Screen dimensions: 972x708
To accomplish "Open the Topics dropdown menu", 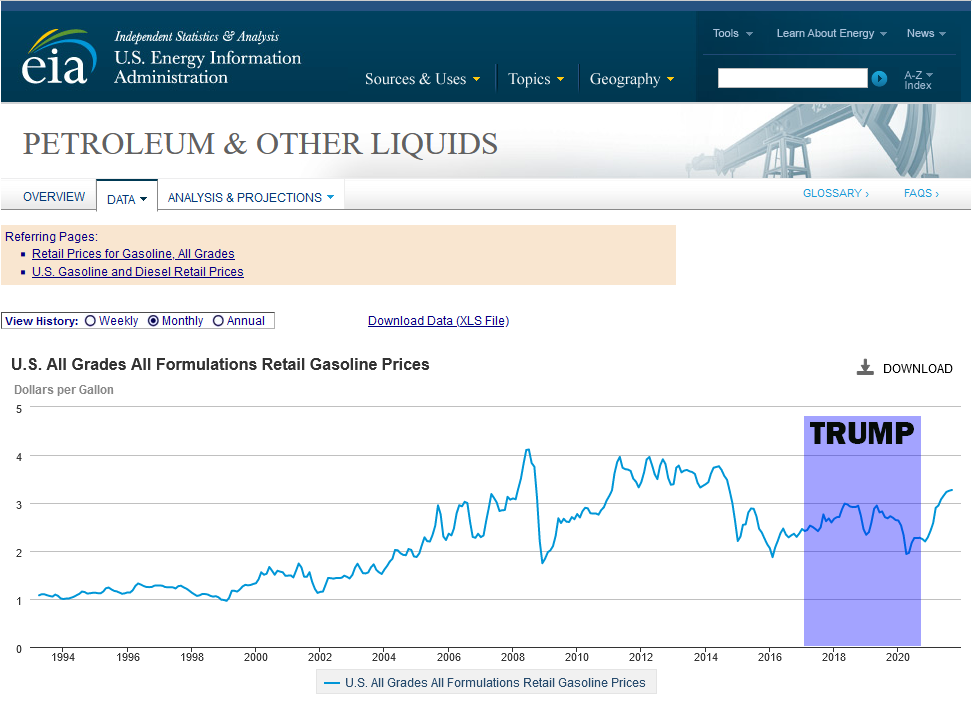I will [x=536, y=79].
